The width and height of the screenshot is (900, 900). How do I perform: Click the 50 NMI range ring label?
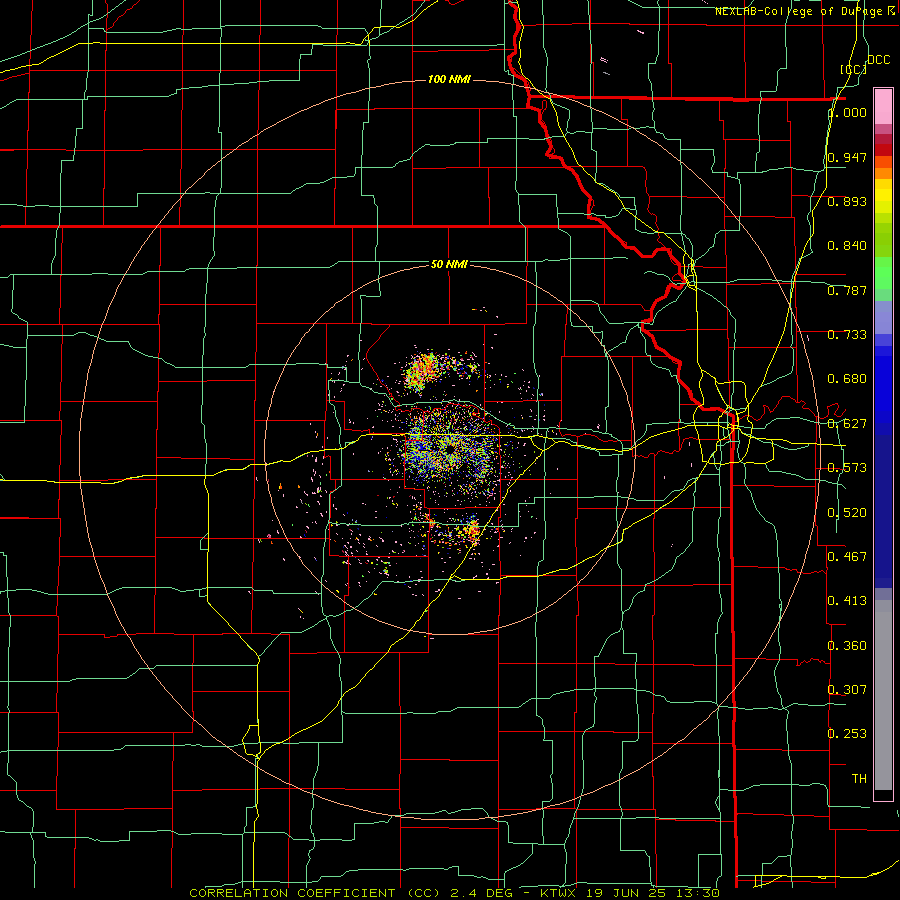coord(449,264)
